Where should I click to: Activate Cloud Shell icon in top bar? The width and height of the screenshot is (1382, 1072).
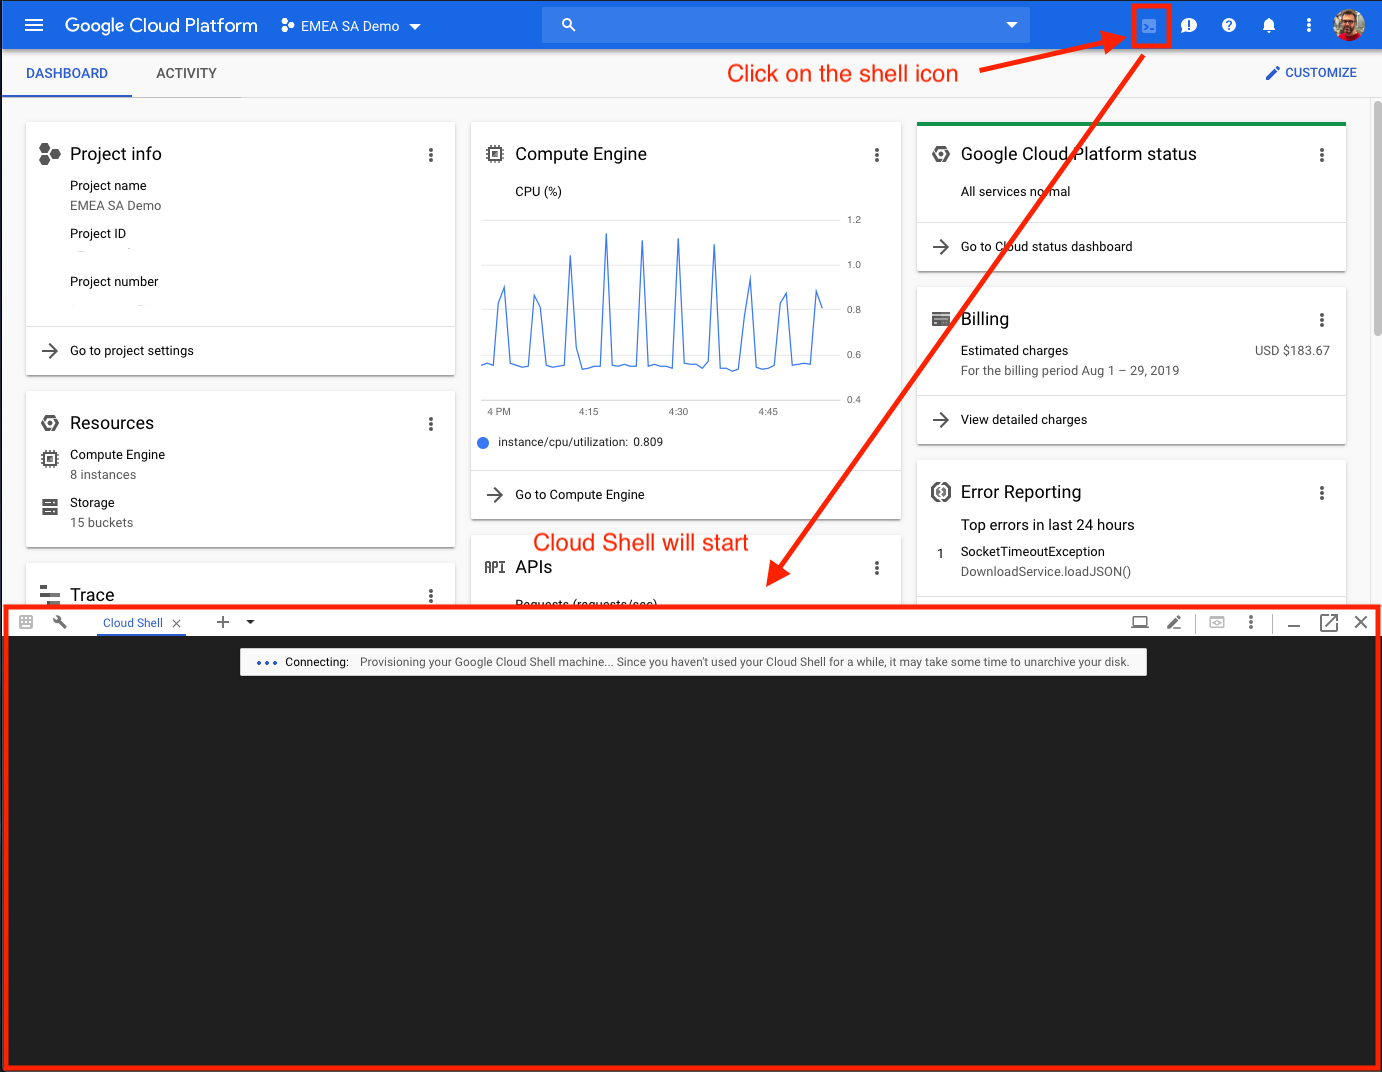(x=1149, y=26)
